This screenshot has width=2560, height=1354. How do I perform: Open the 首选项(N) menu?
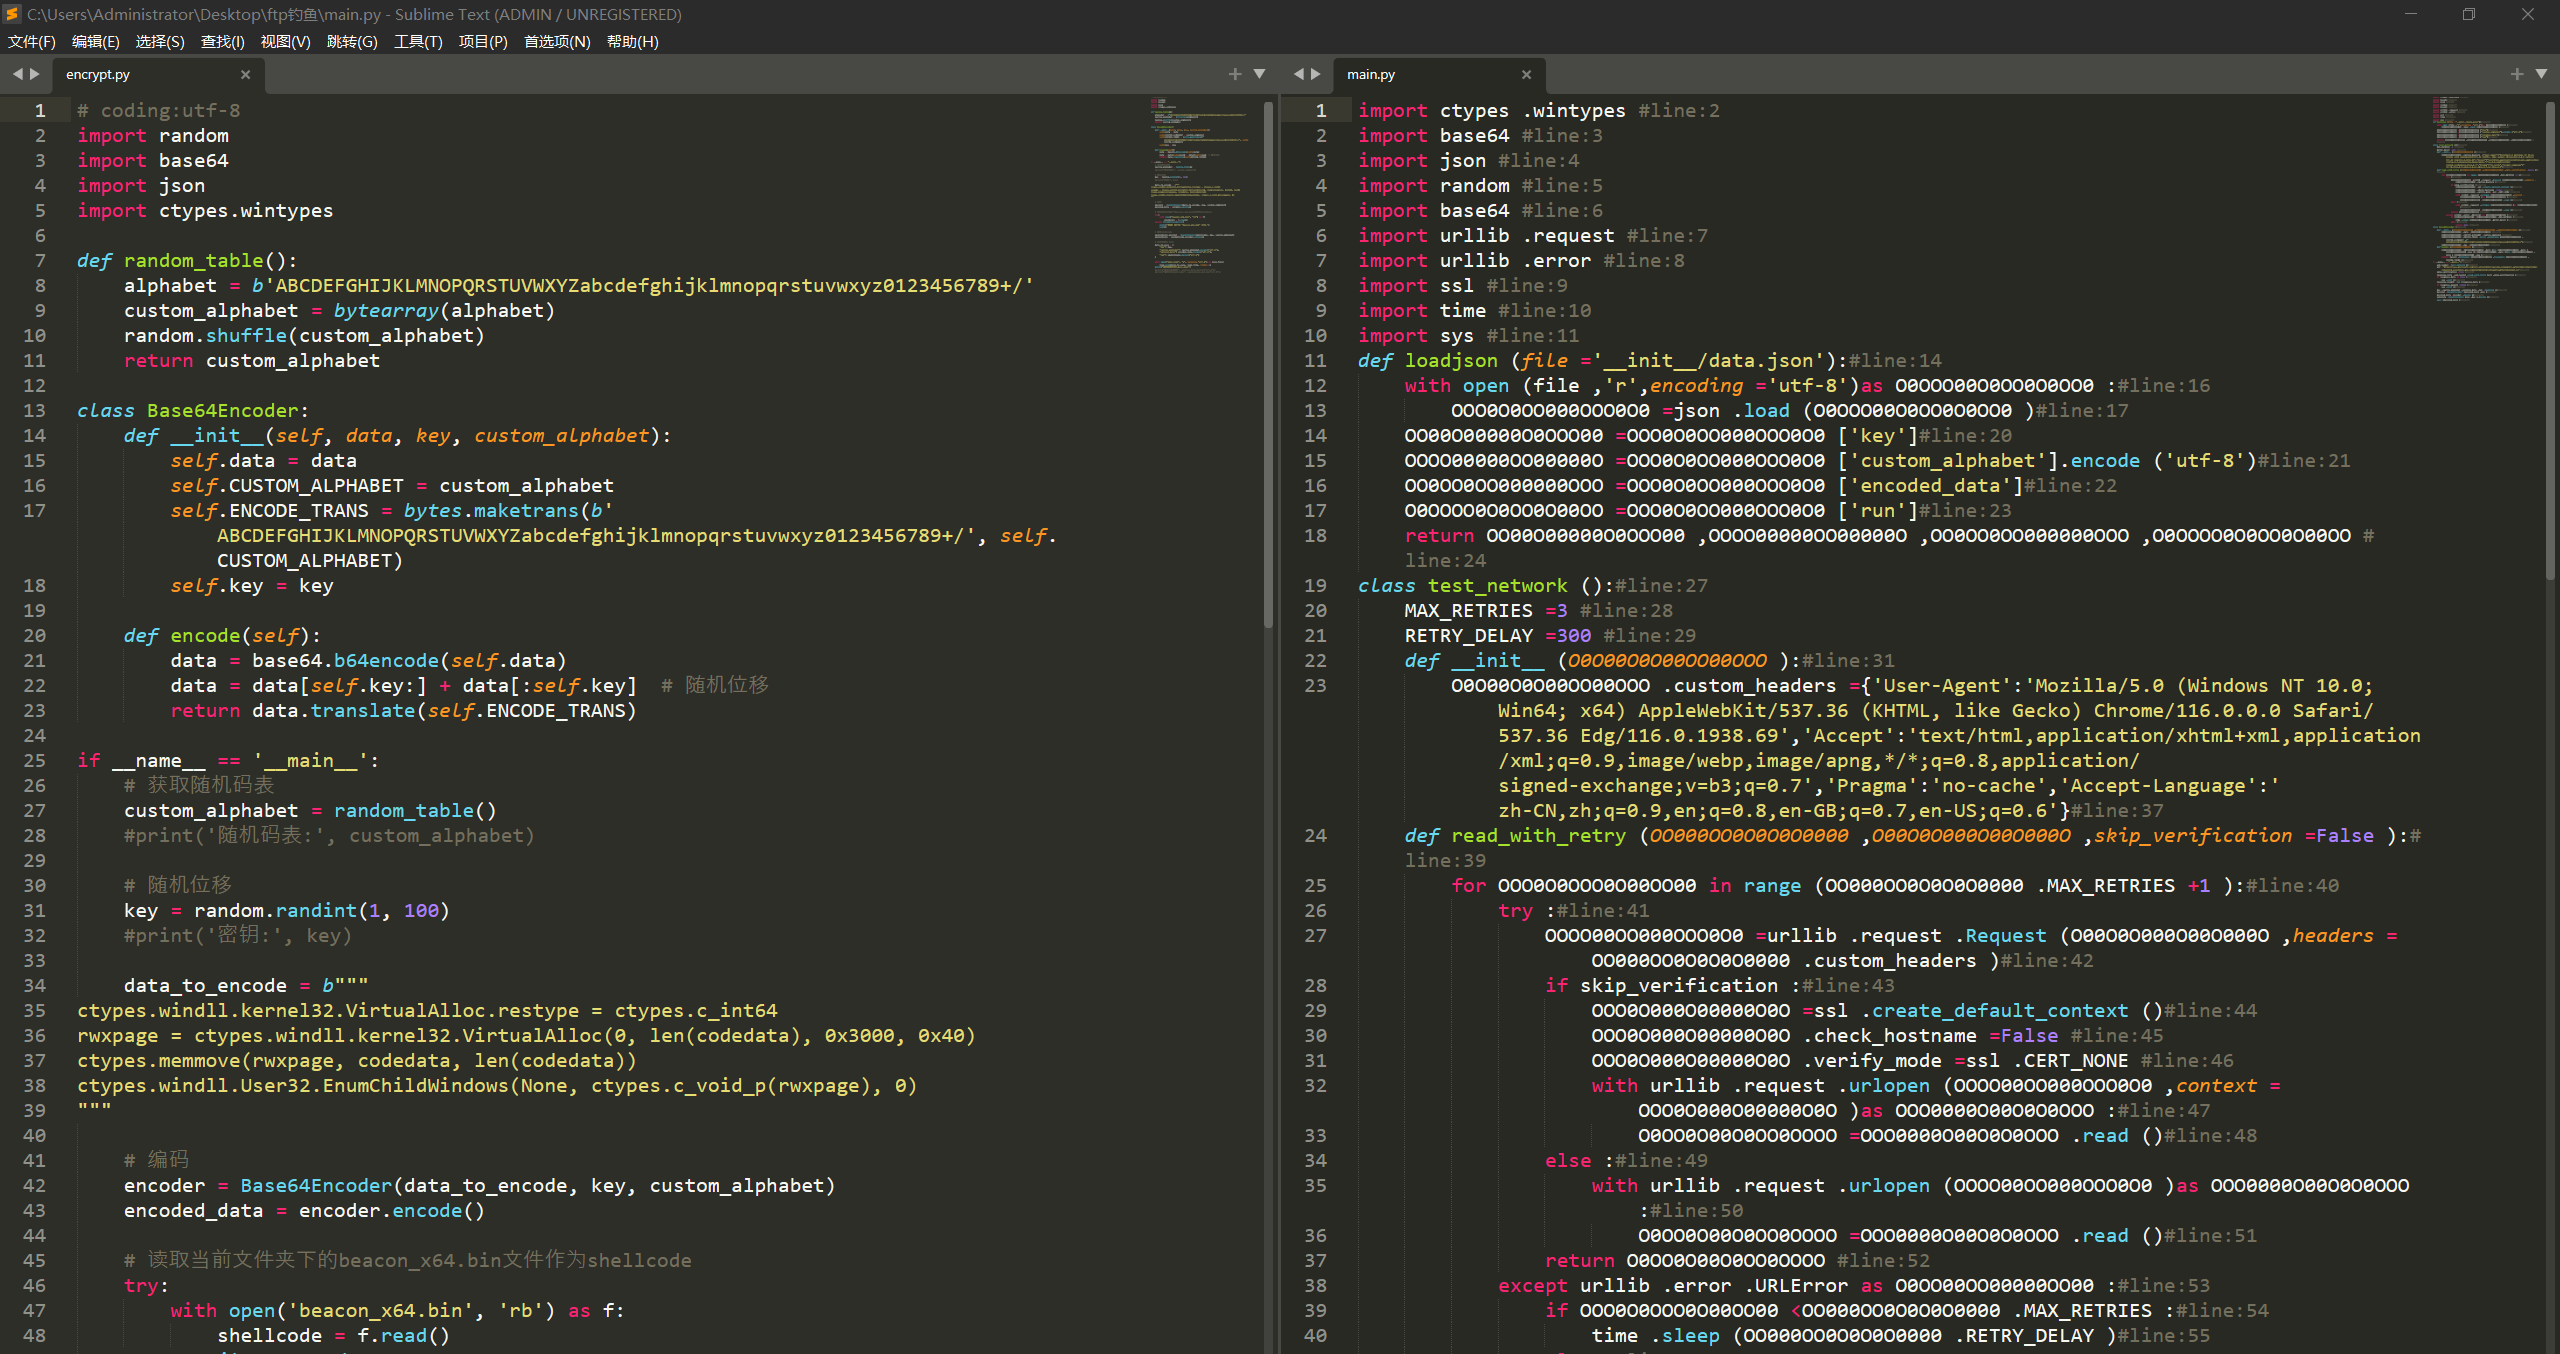coord(557,41)
